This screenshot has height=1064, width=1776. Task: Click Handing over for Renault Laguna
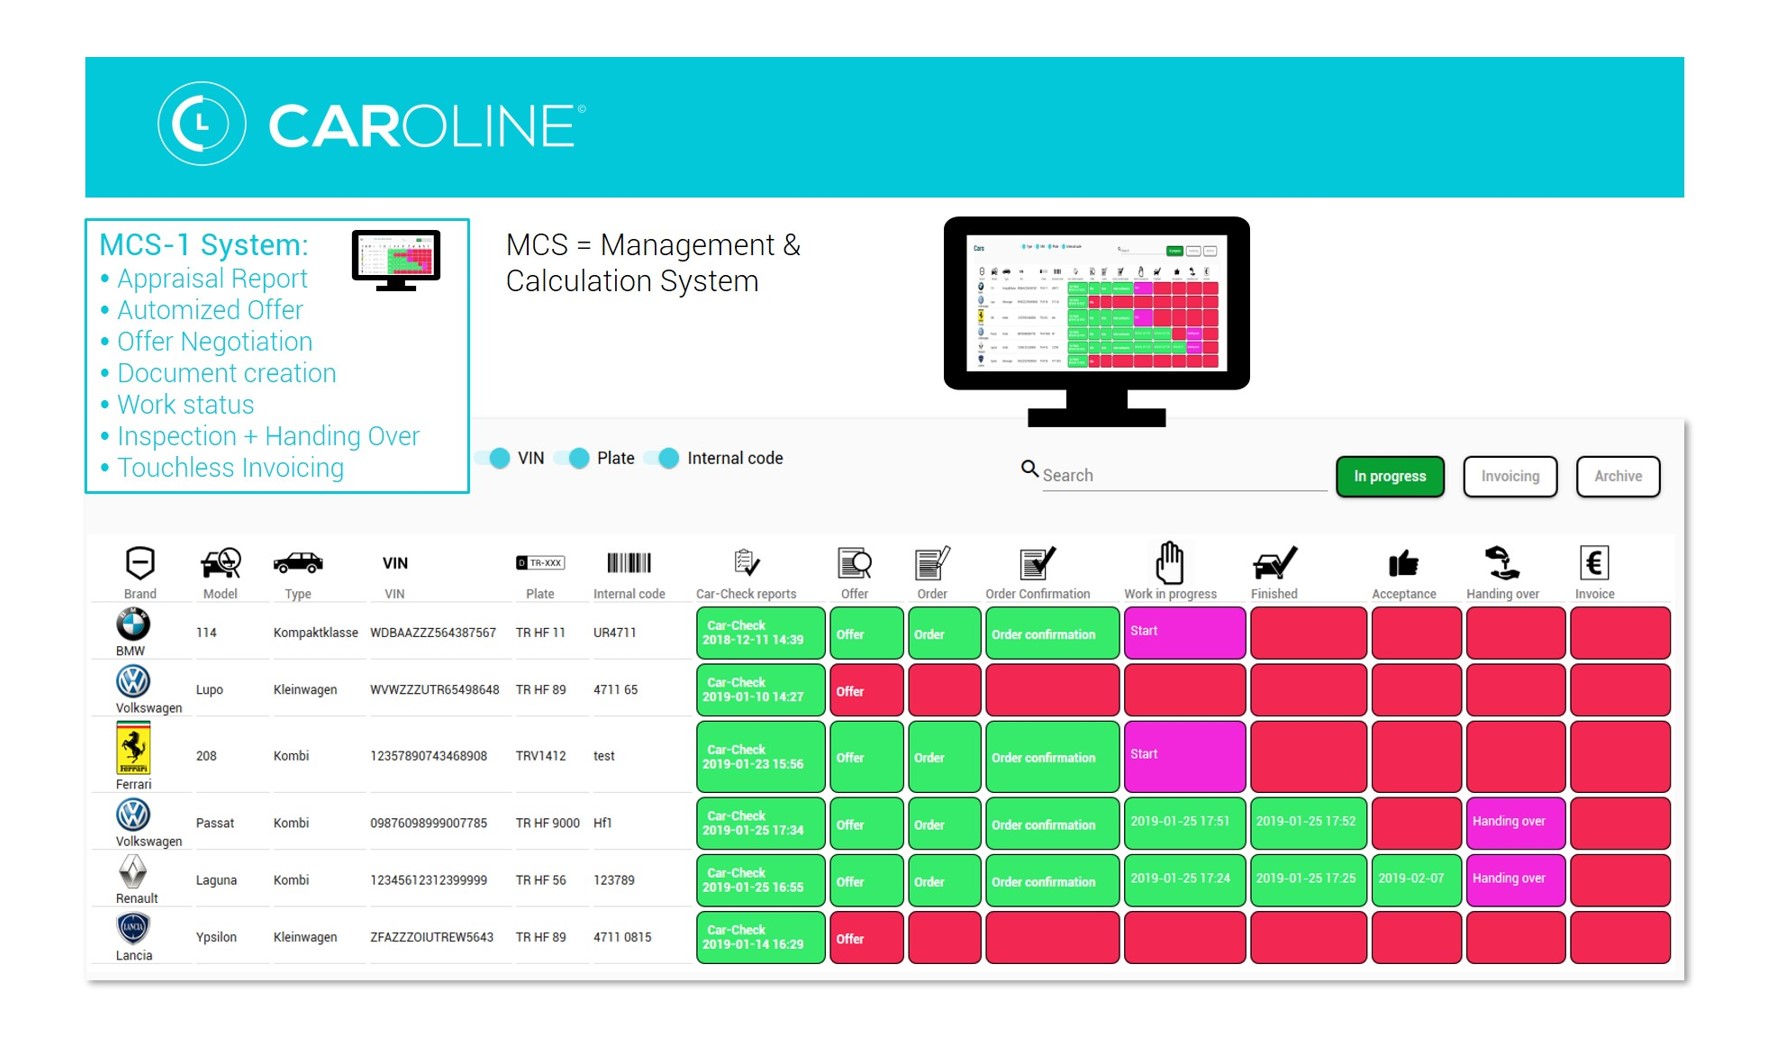[x=1514, y=880]
